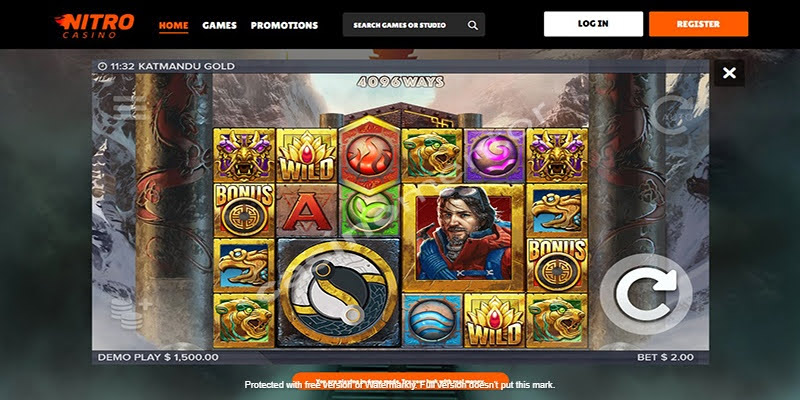Viewport: 800px width, 400px height.
Task: Focus the Search Games or Studio field
Action: point(414,25)
